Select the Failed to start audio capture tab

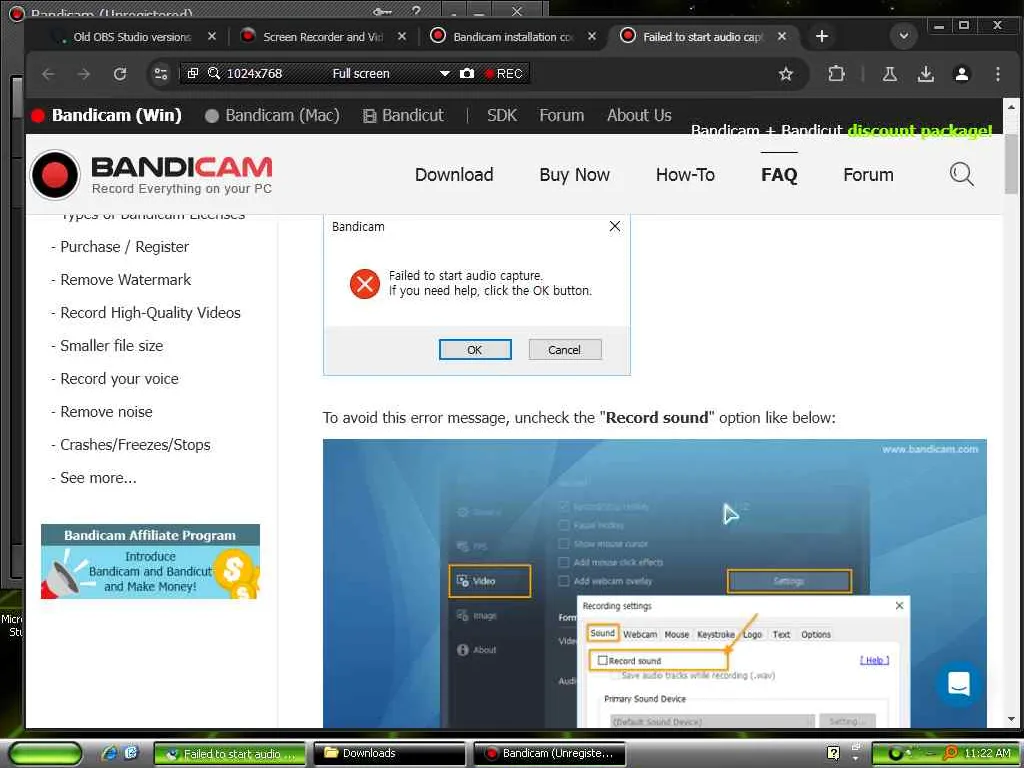tap(703, 37)
